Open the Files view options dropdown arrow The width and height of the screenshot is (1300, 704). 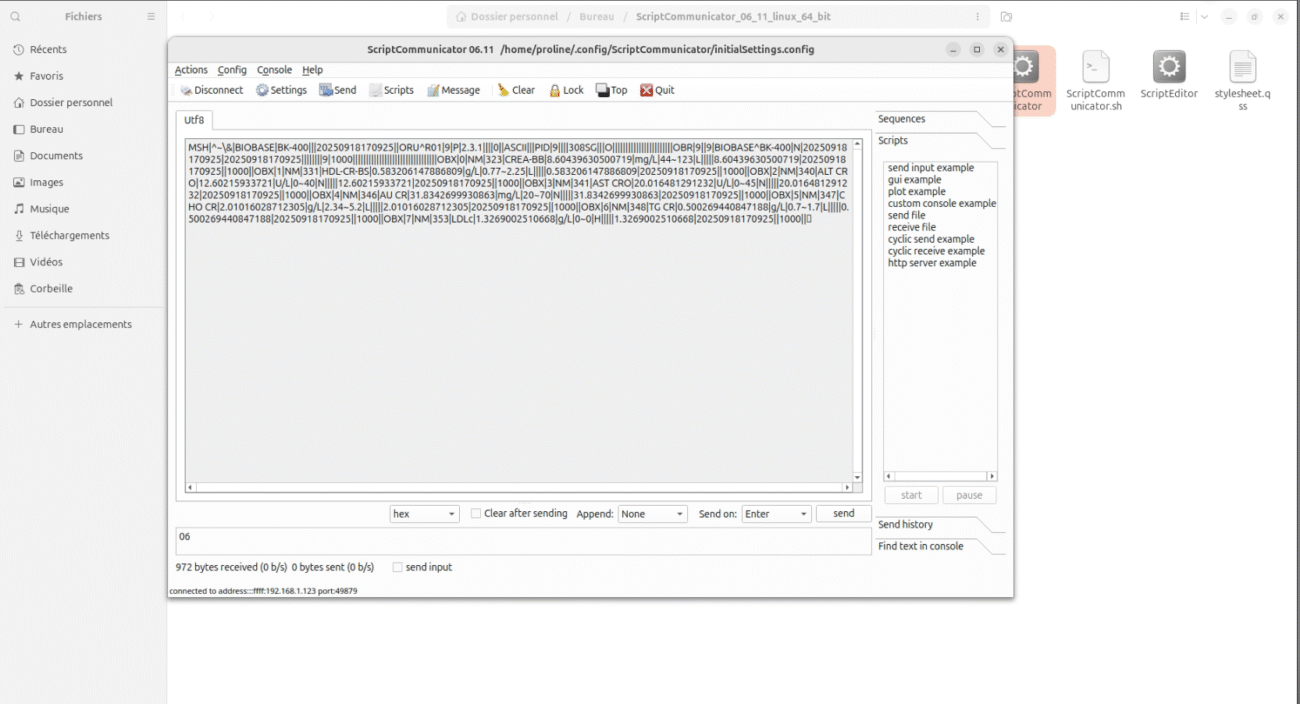pyautogui.click(x=1204, y=17)
